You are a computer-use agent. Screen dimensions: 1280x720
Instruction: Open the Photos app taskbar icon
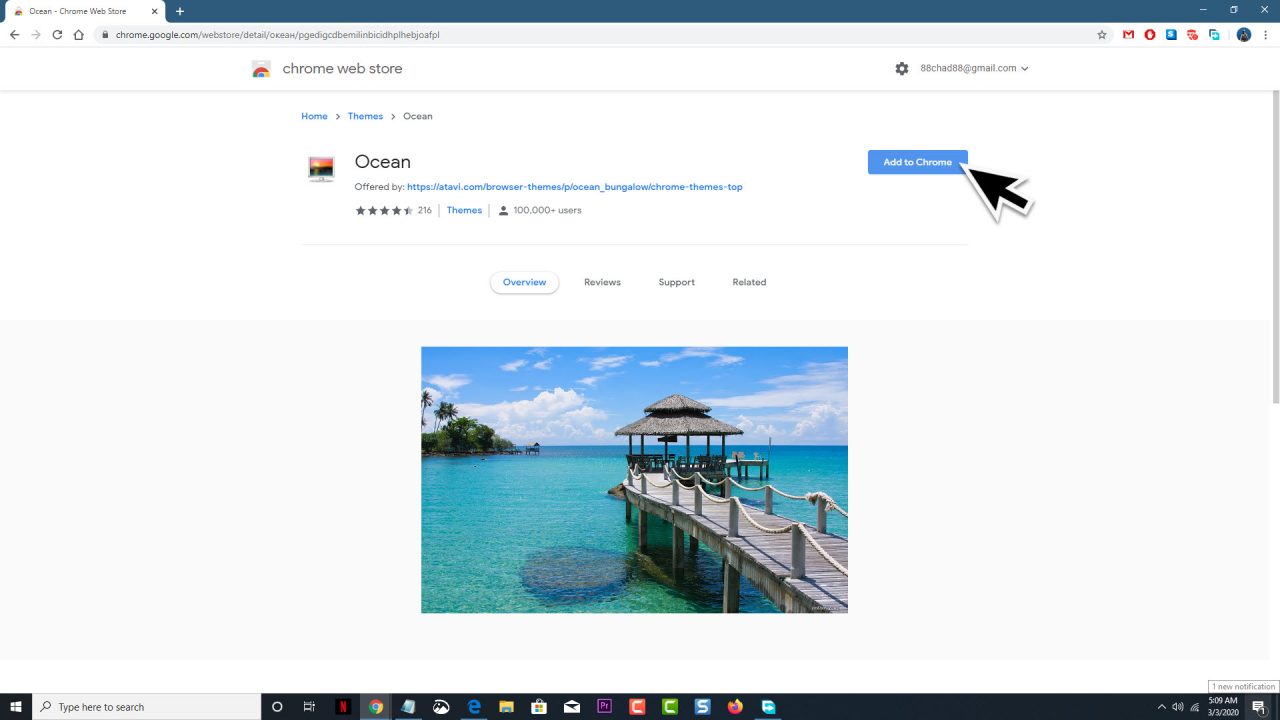click(x=441, y=706)
